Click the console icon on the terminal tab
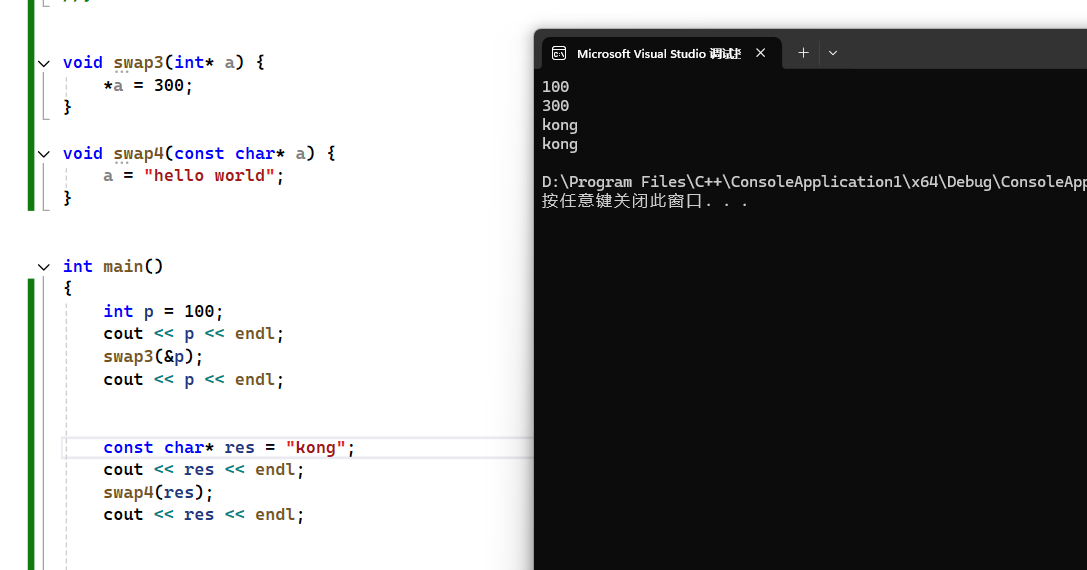The width and height of the screenshot is (1087, 570). click(x=559, y=54)
